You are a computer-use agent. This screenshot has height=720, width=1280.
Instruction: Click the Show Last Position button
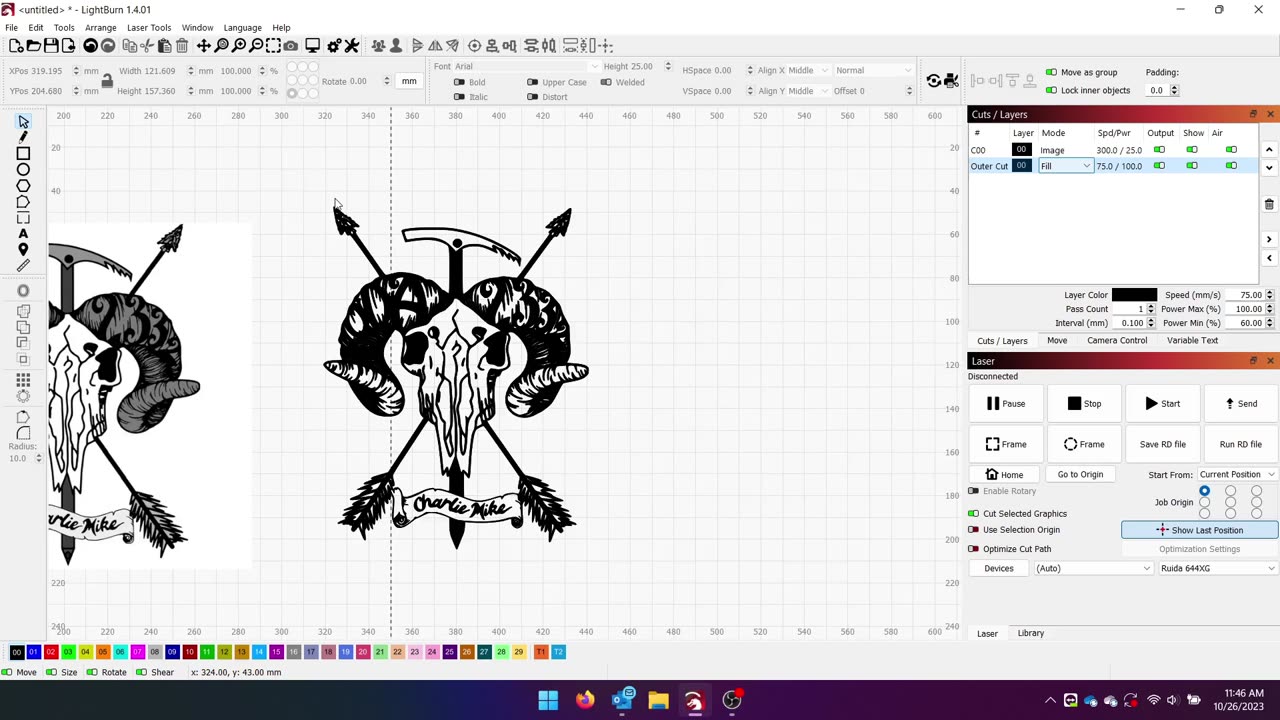(x=1199, y=530)
